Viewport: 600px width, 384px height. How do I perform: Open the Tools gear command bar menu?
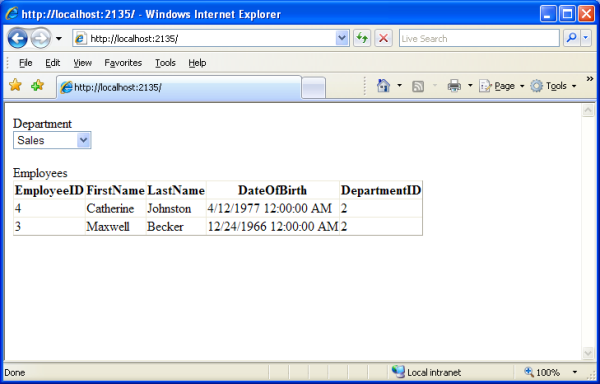pyautogui.click(x=553, y=86)
